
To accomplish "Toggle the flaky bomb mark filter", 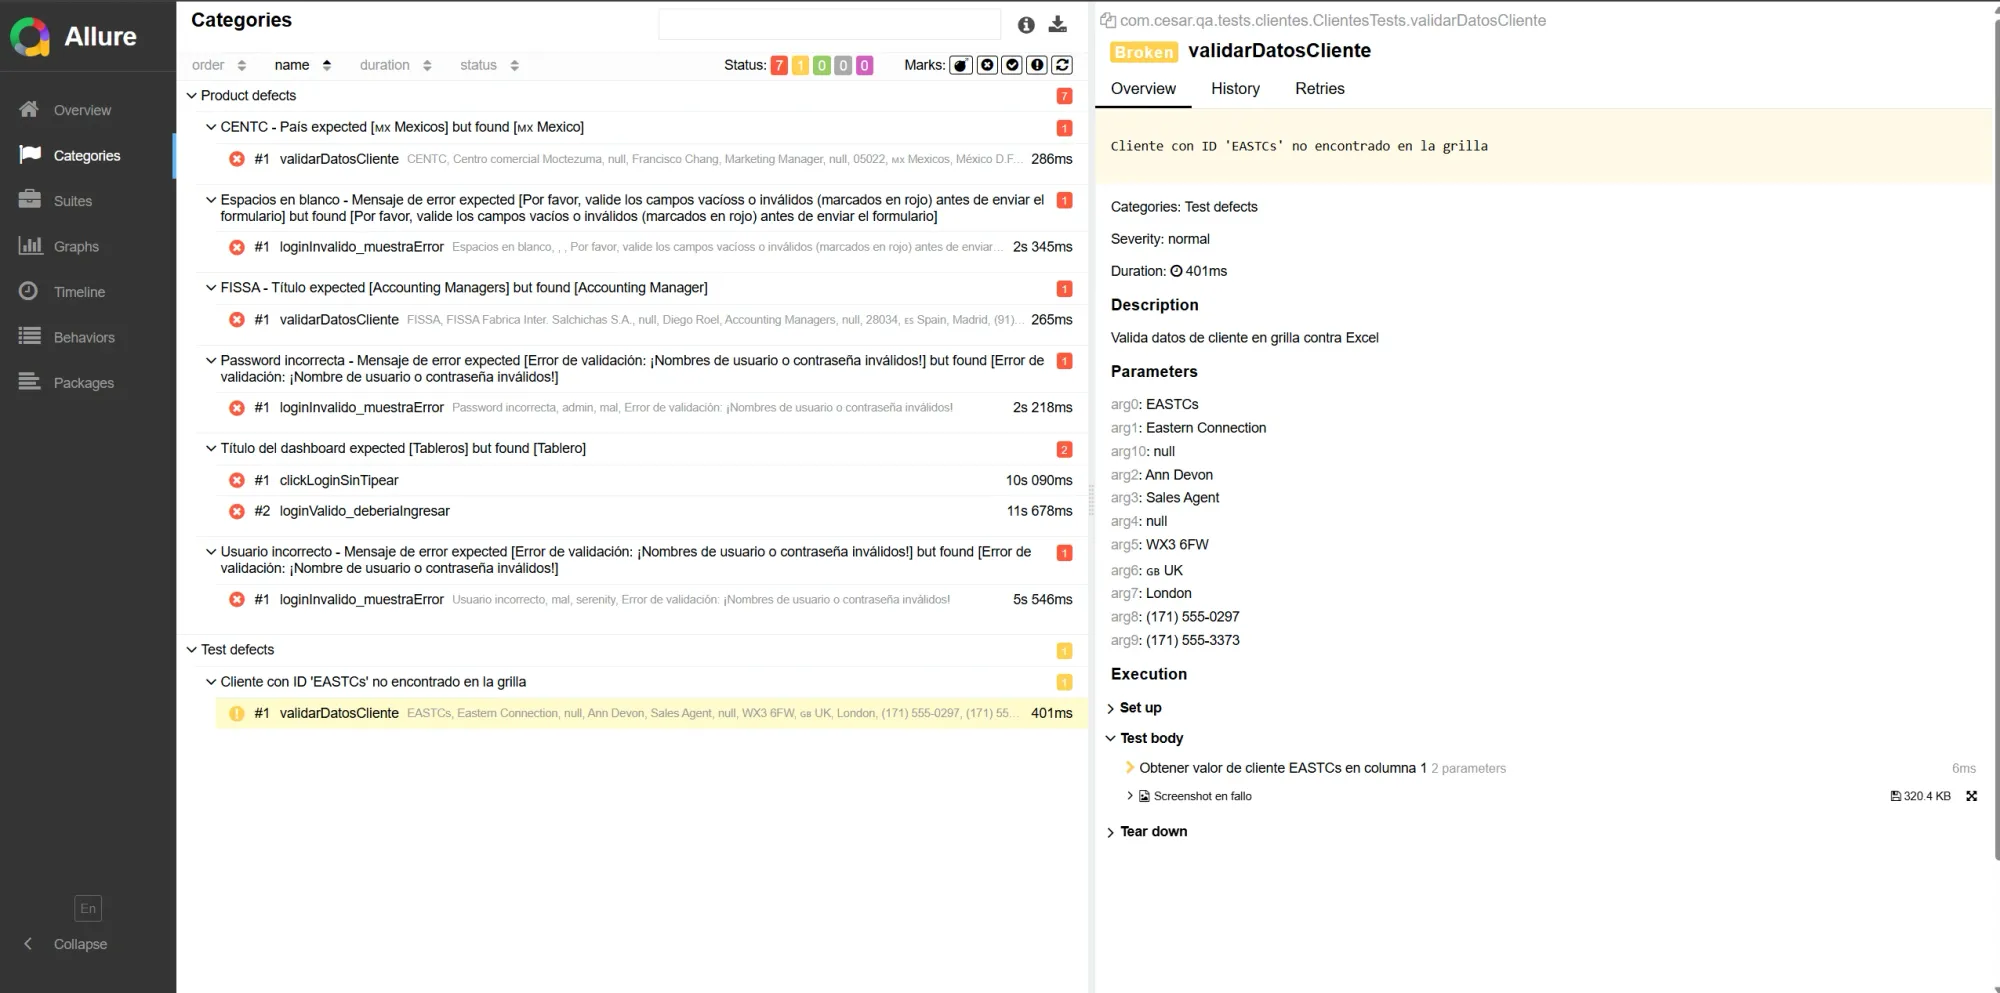I will coord(961,64).
